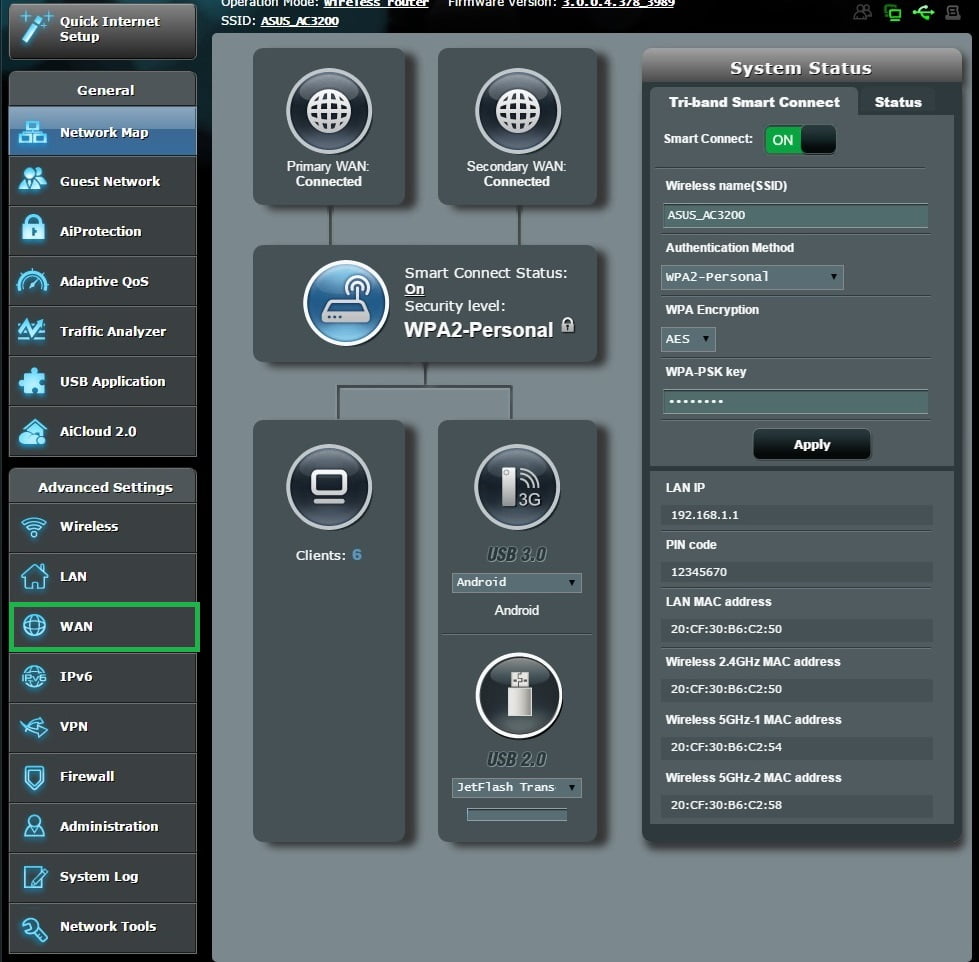Screen dimensions: 979x962
Task: Click Secondary WAN globe icon
Action: pos(518,111)
